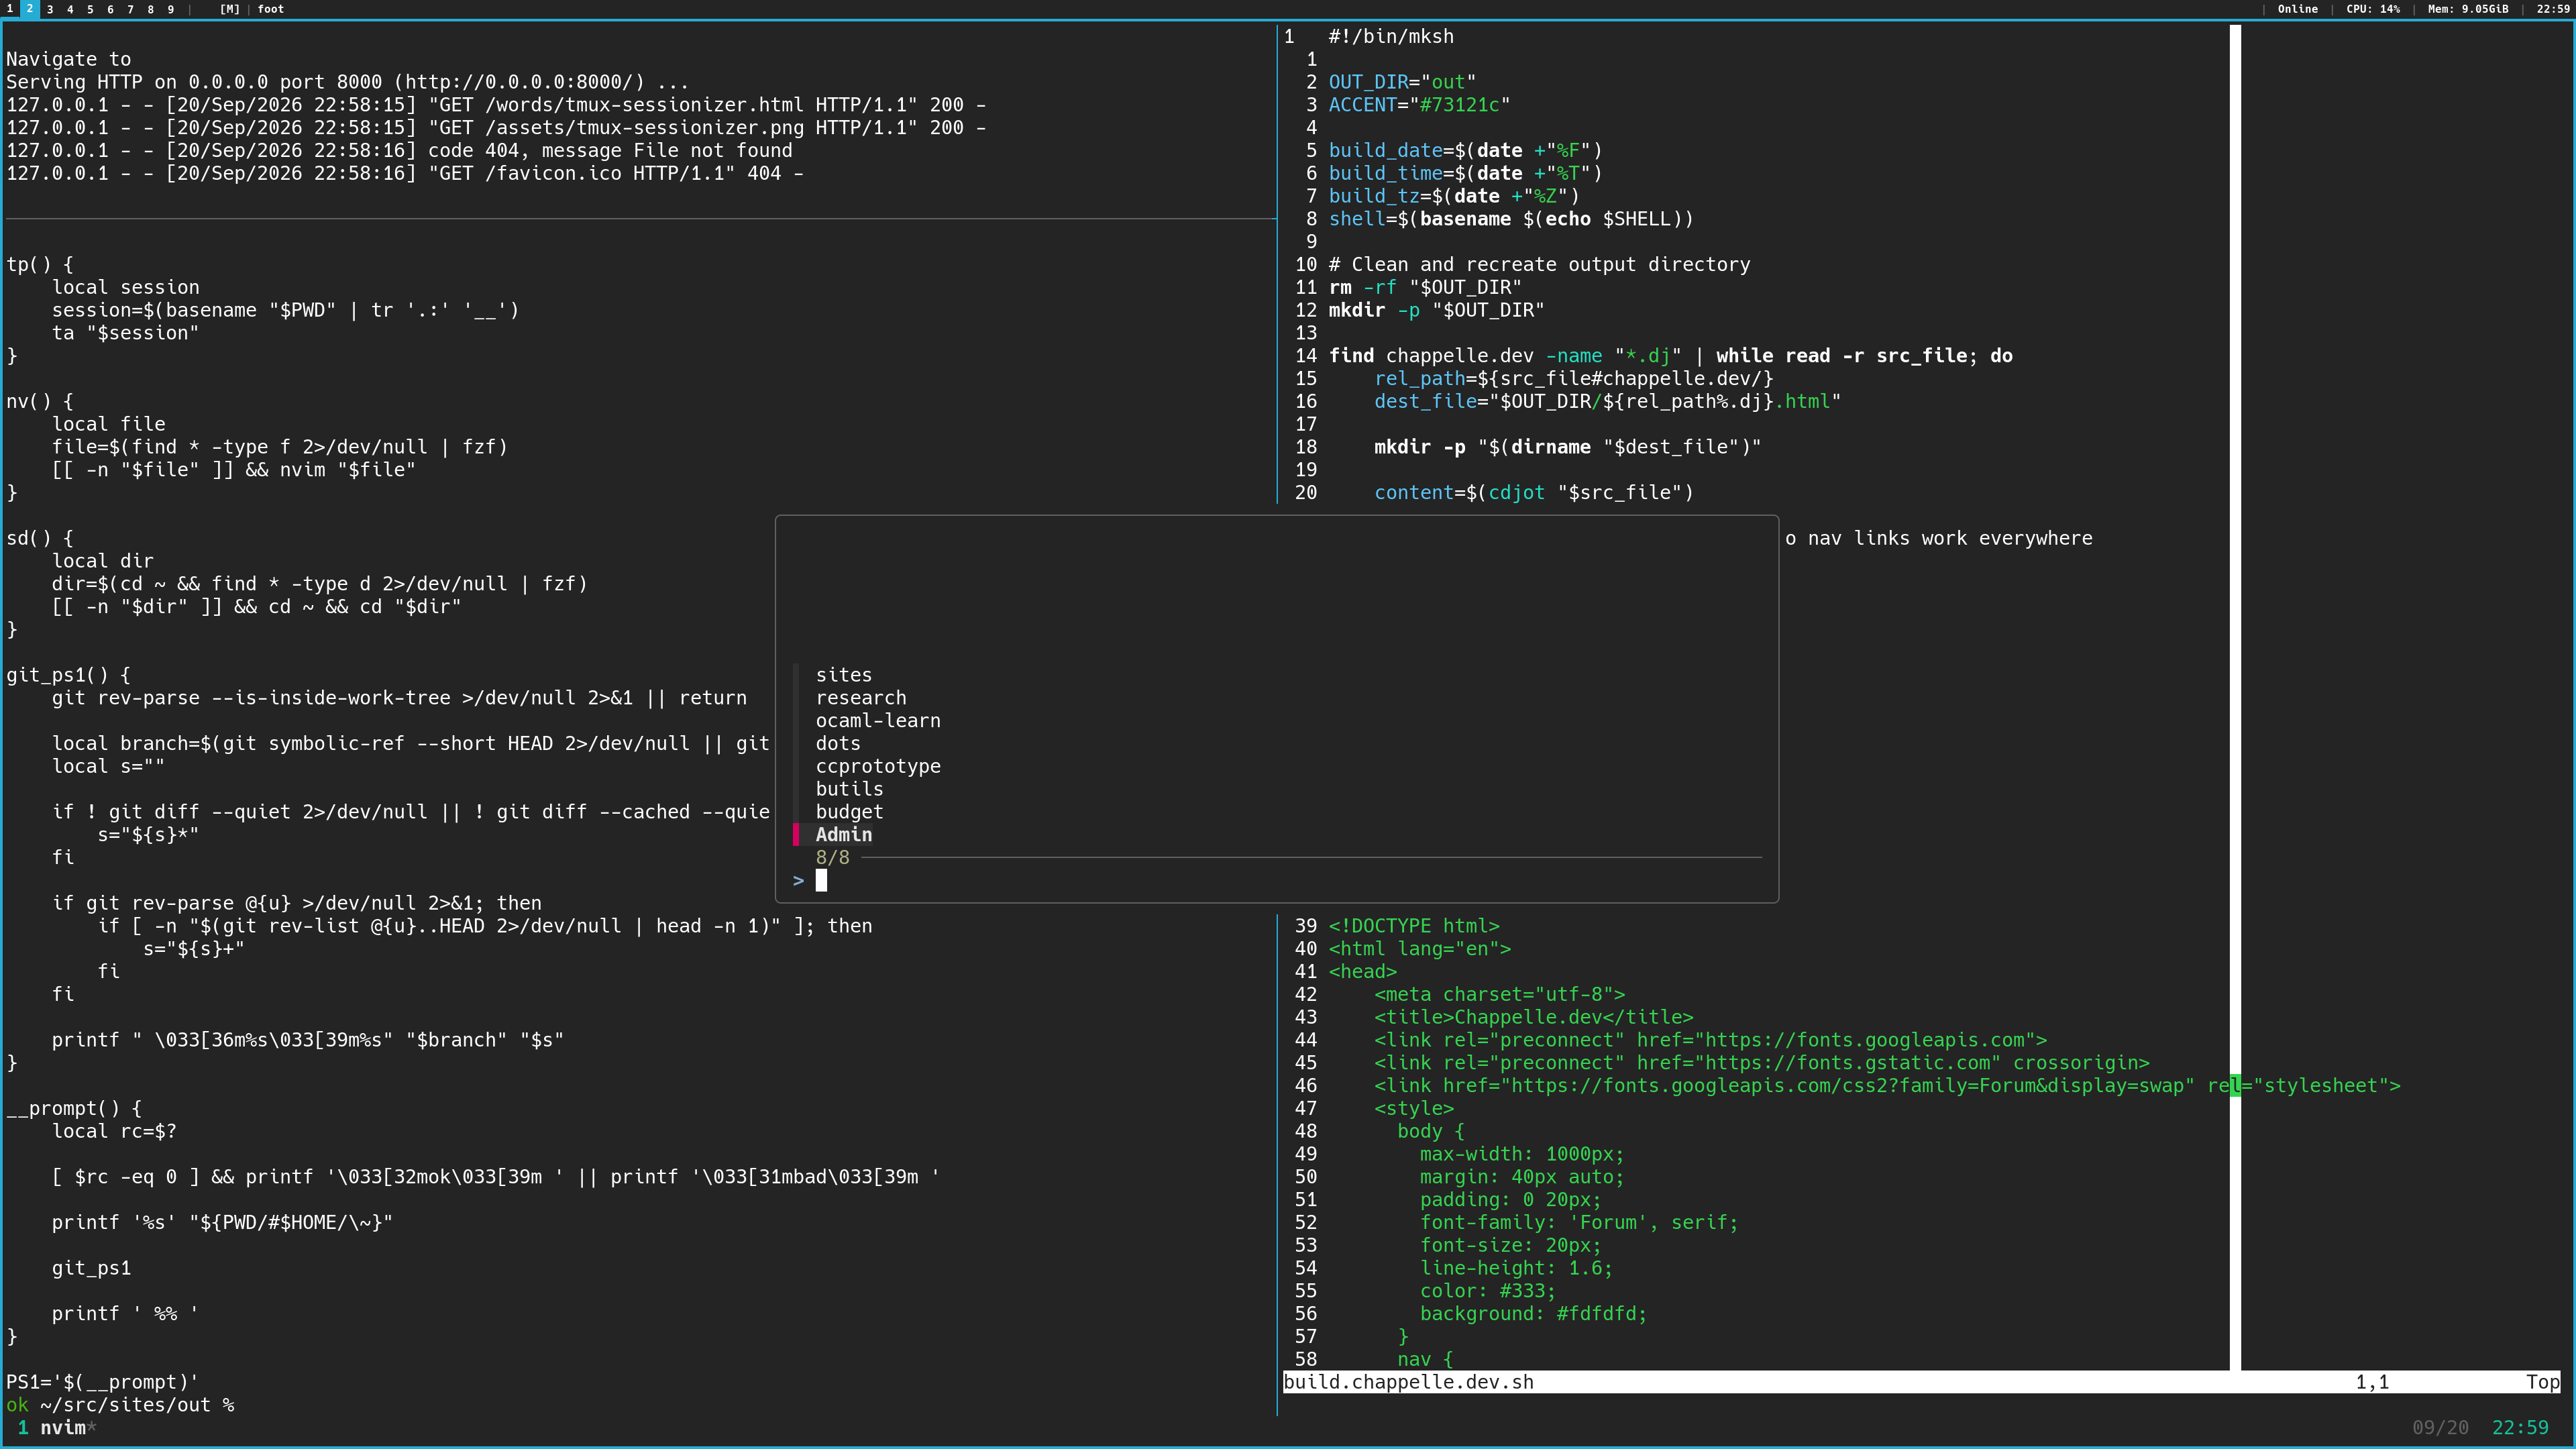Select 'ocaml-learn' in the fzf list
2576x1449 pixels.
(877, 721)
